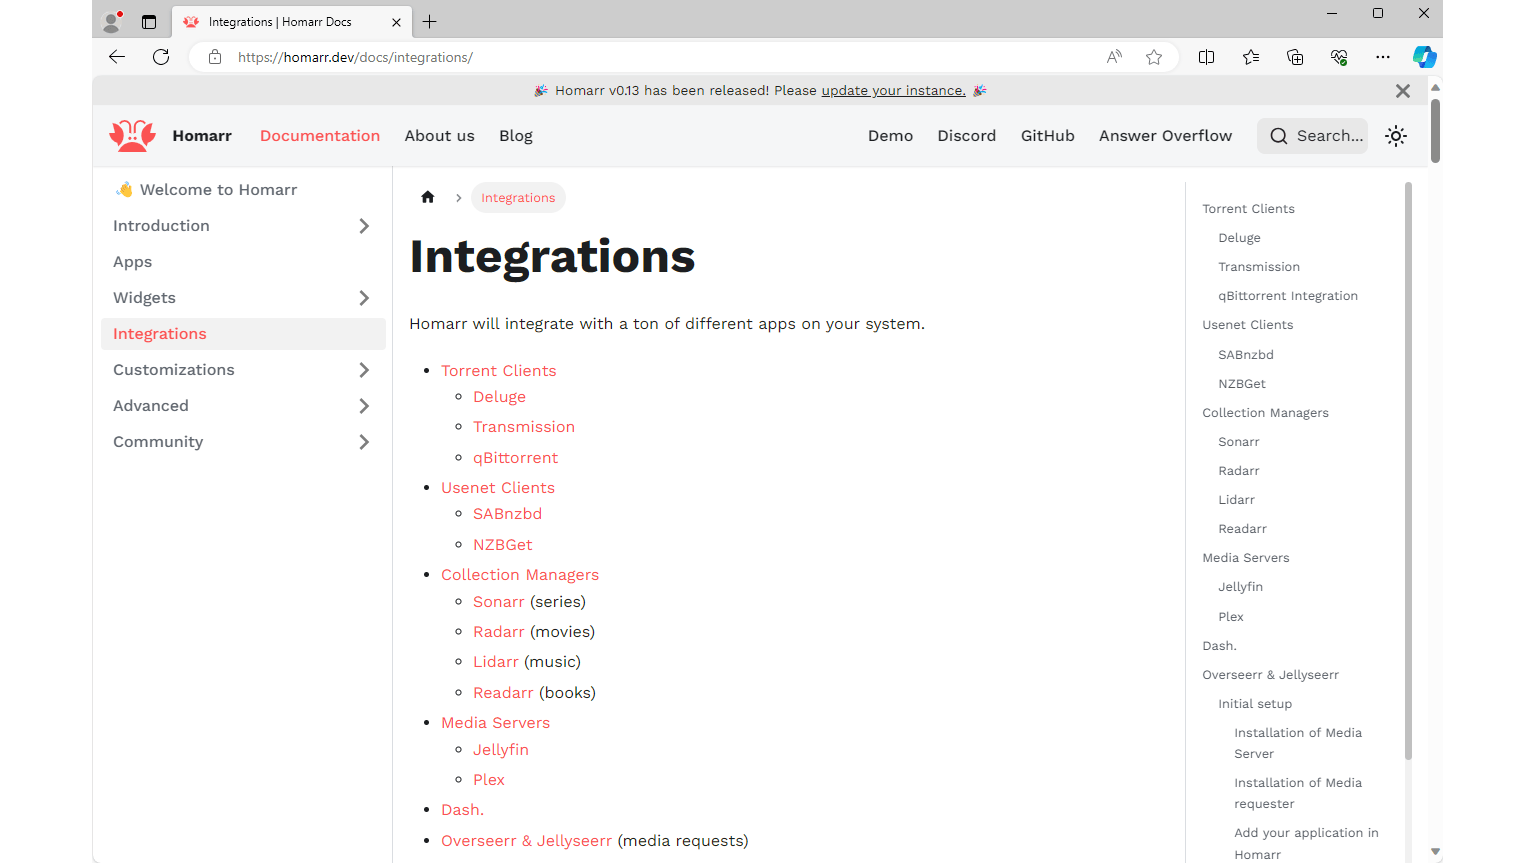
Task: Open the Answer Overflow link
Action: tap(1166, 136)
